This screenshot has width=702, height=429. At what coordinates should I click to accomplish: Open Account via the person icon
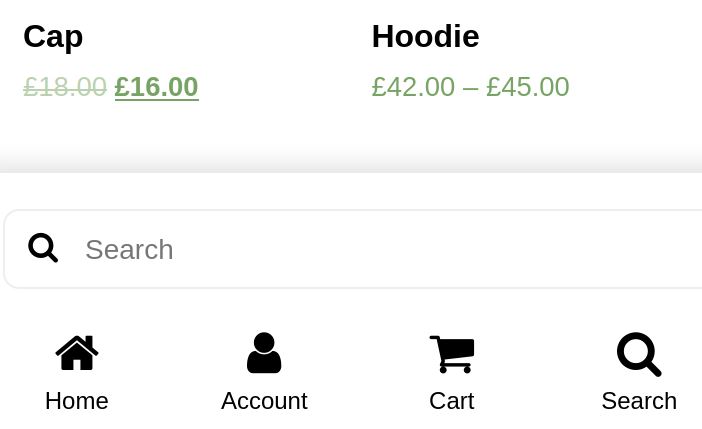point(264,353)
